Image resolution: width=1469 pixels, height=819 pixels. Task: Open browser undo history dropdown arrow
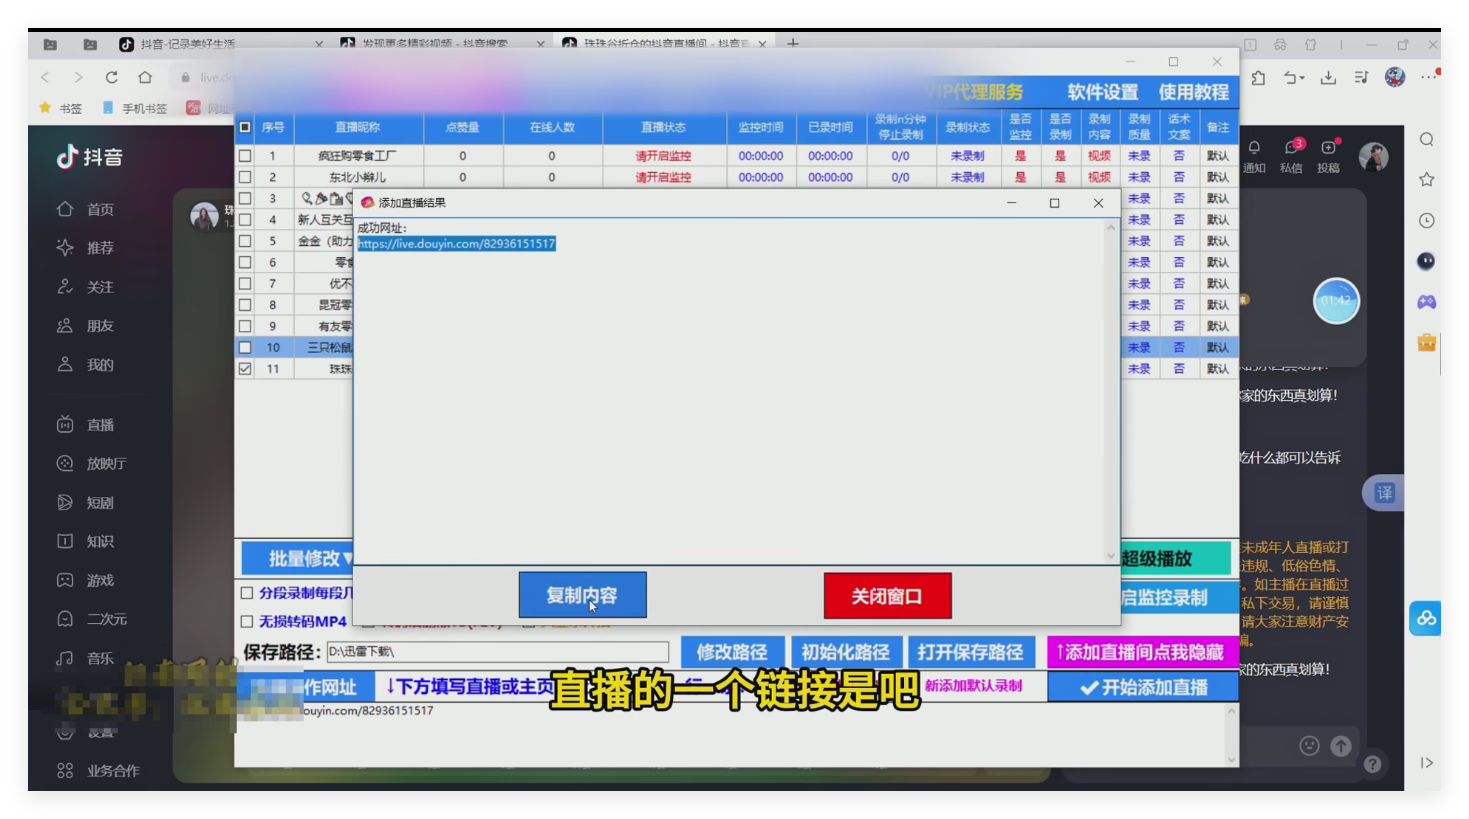1302,78
